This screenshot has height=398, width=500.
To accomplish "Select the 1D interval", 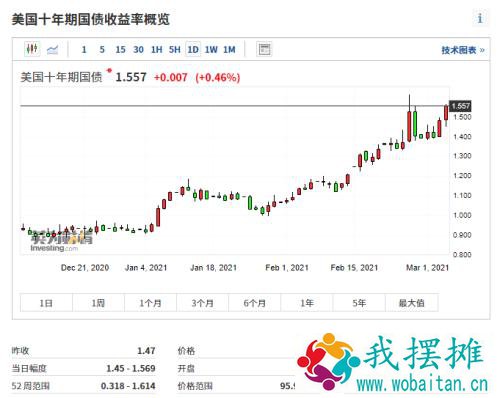I will [193, 50].
